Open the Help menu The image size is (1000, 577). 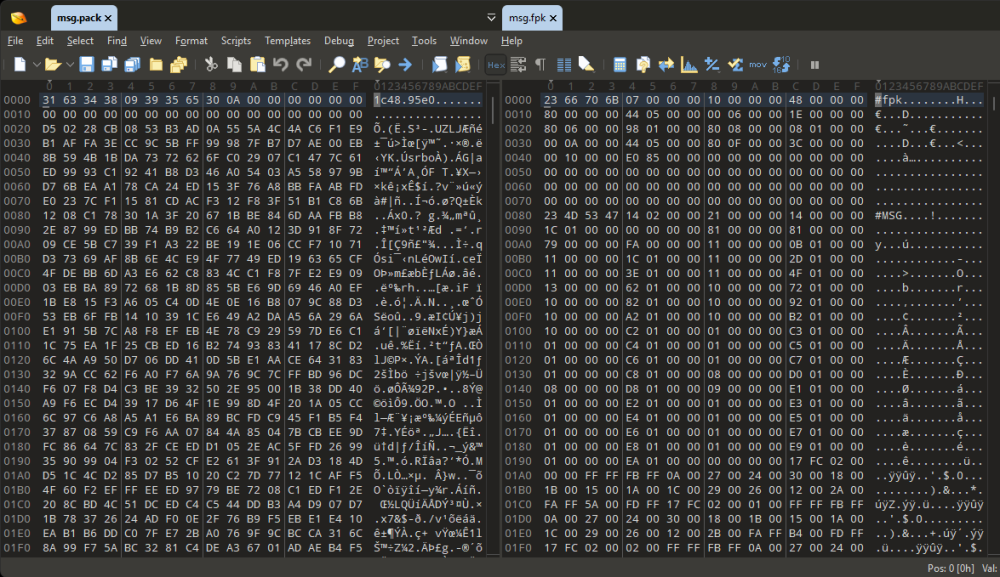coord(511,40)
